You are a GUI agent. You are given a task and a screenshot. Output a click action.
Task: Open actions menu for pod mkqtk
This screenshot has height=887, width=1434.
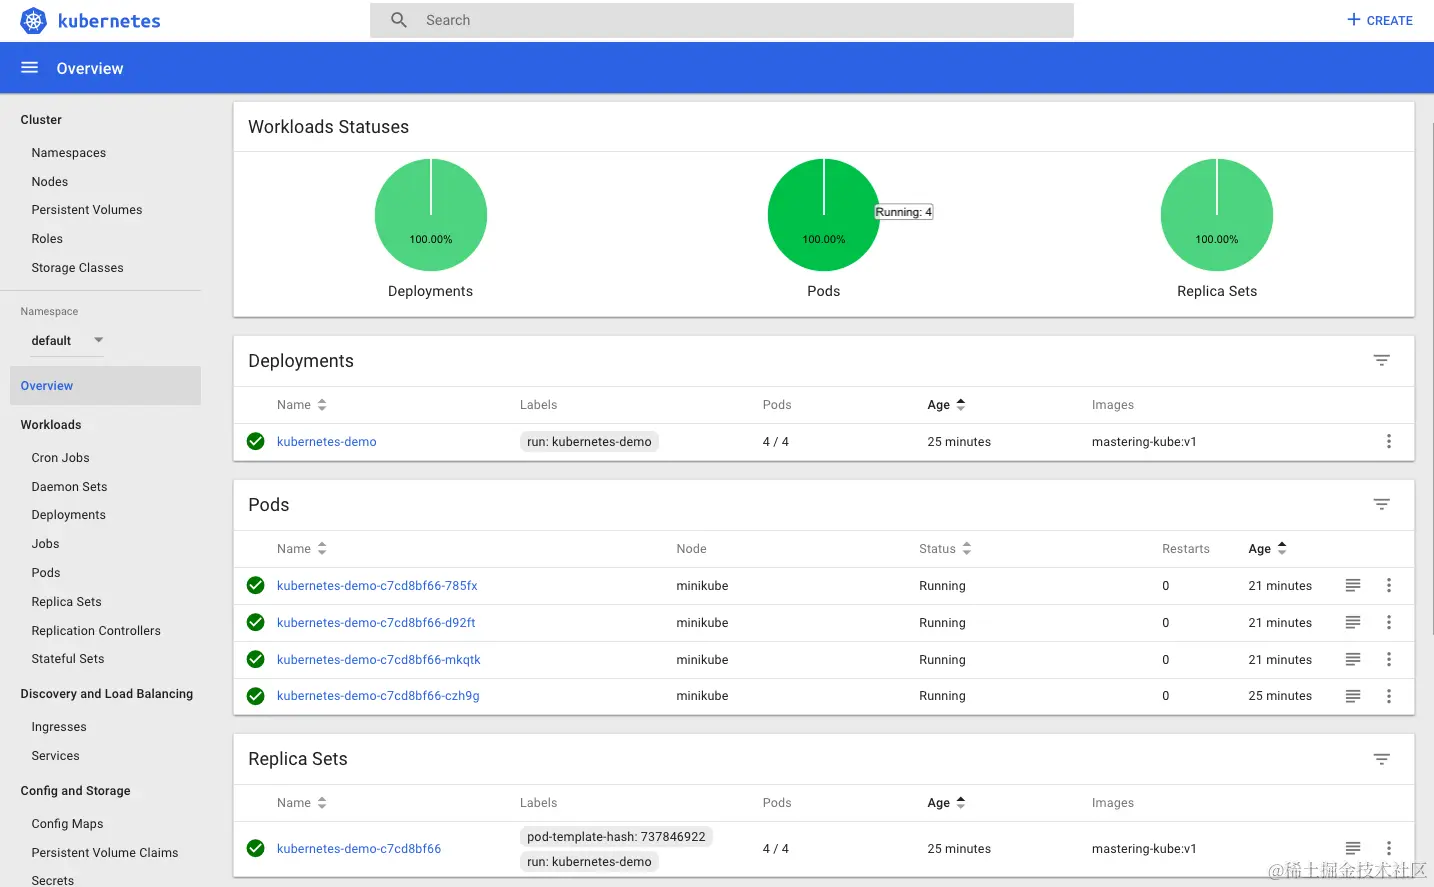tap(1388, 659)
